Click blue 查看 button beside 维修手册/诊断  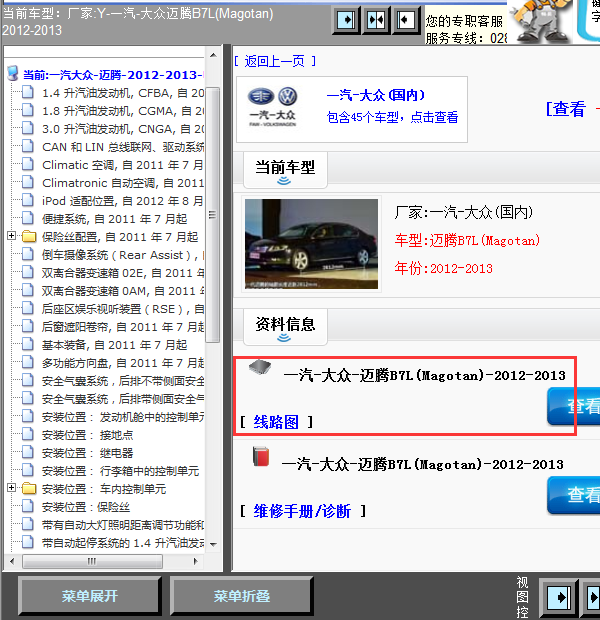[x=574, y=495]
